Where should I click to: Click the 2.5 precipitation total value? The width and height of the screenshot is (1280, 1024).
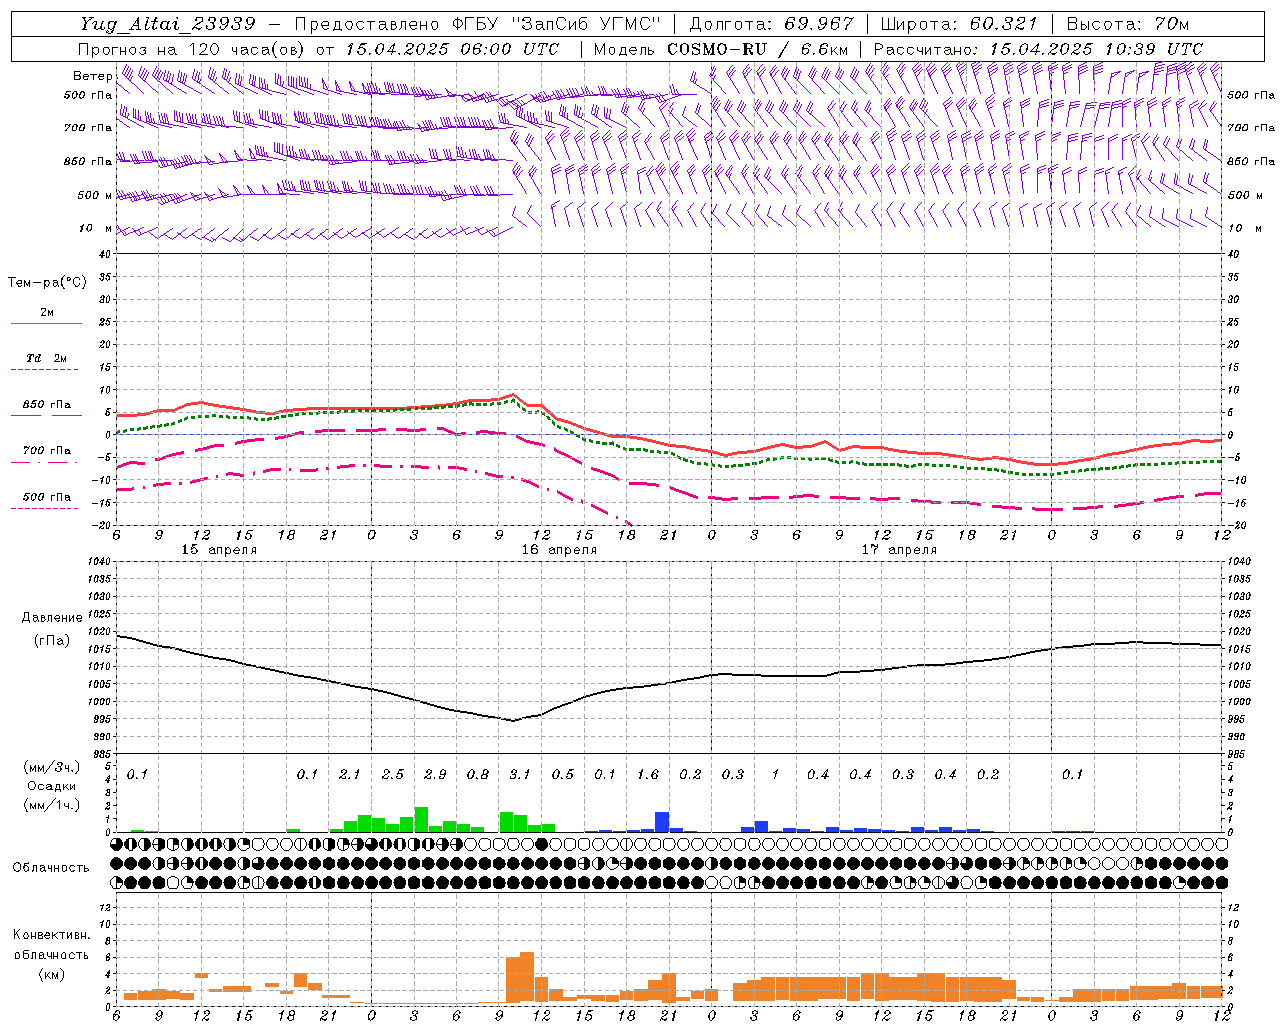click(393, 774)
